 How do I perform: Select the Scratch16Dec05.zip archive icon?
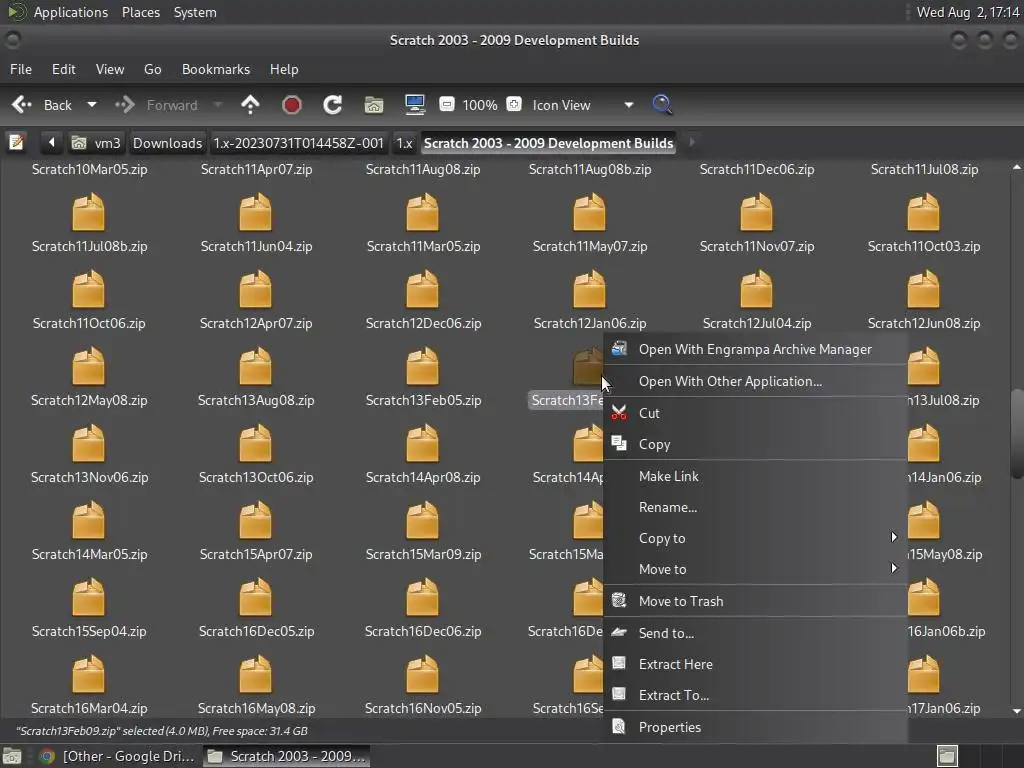click(x=255, y=598)
